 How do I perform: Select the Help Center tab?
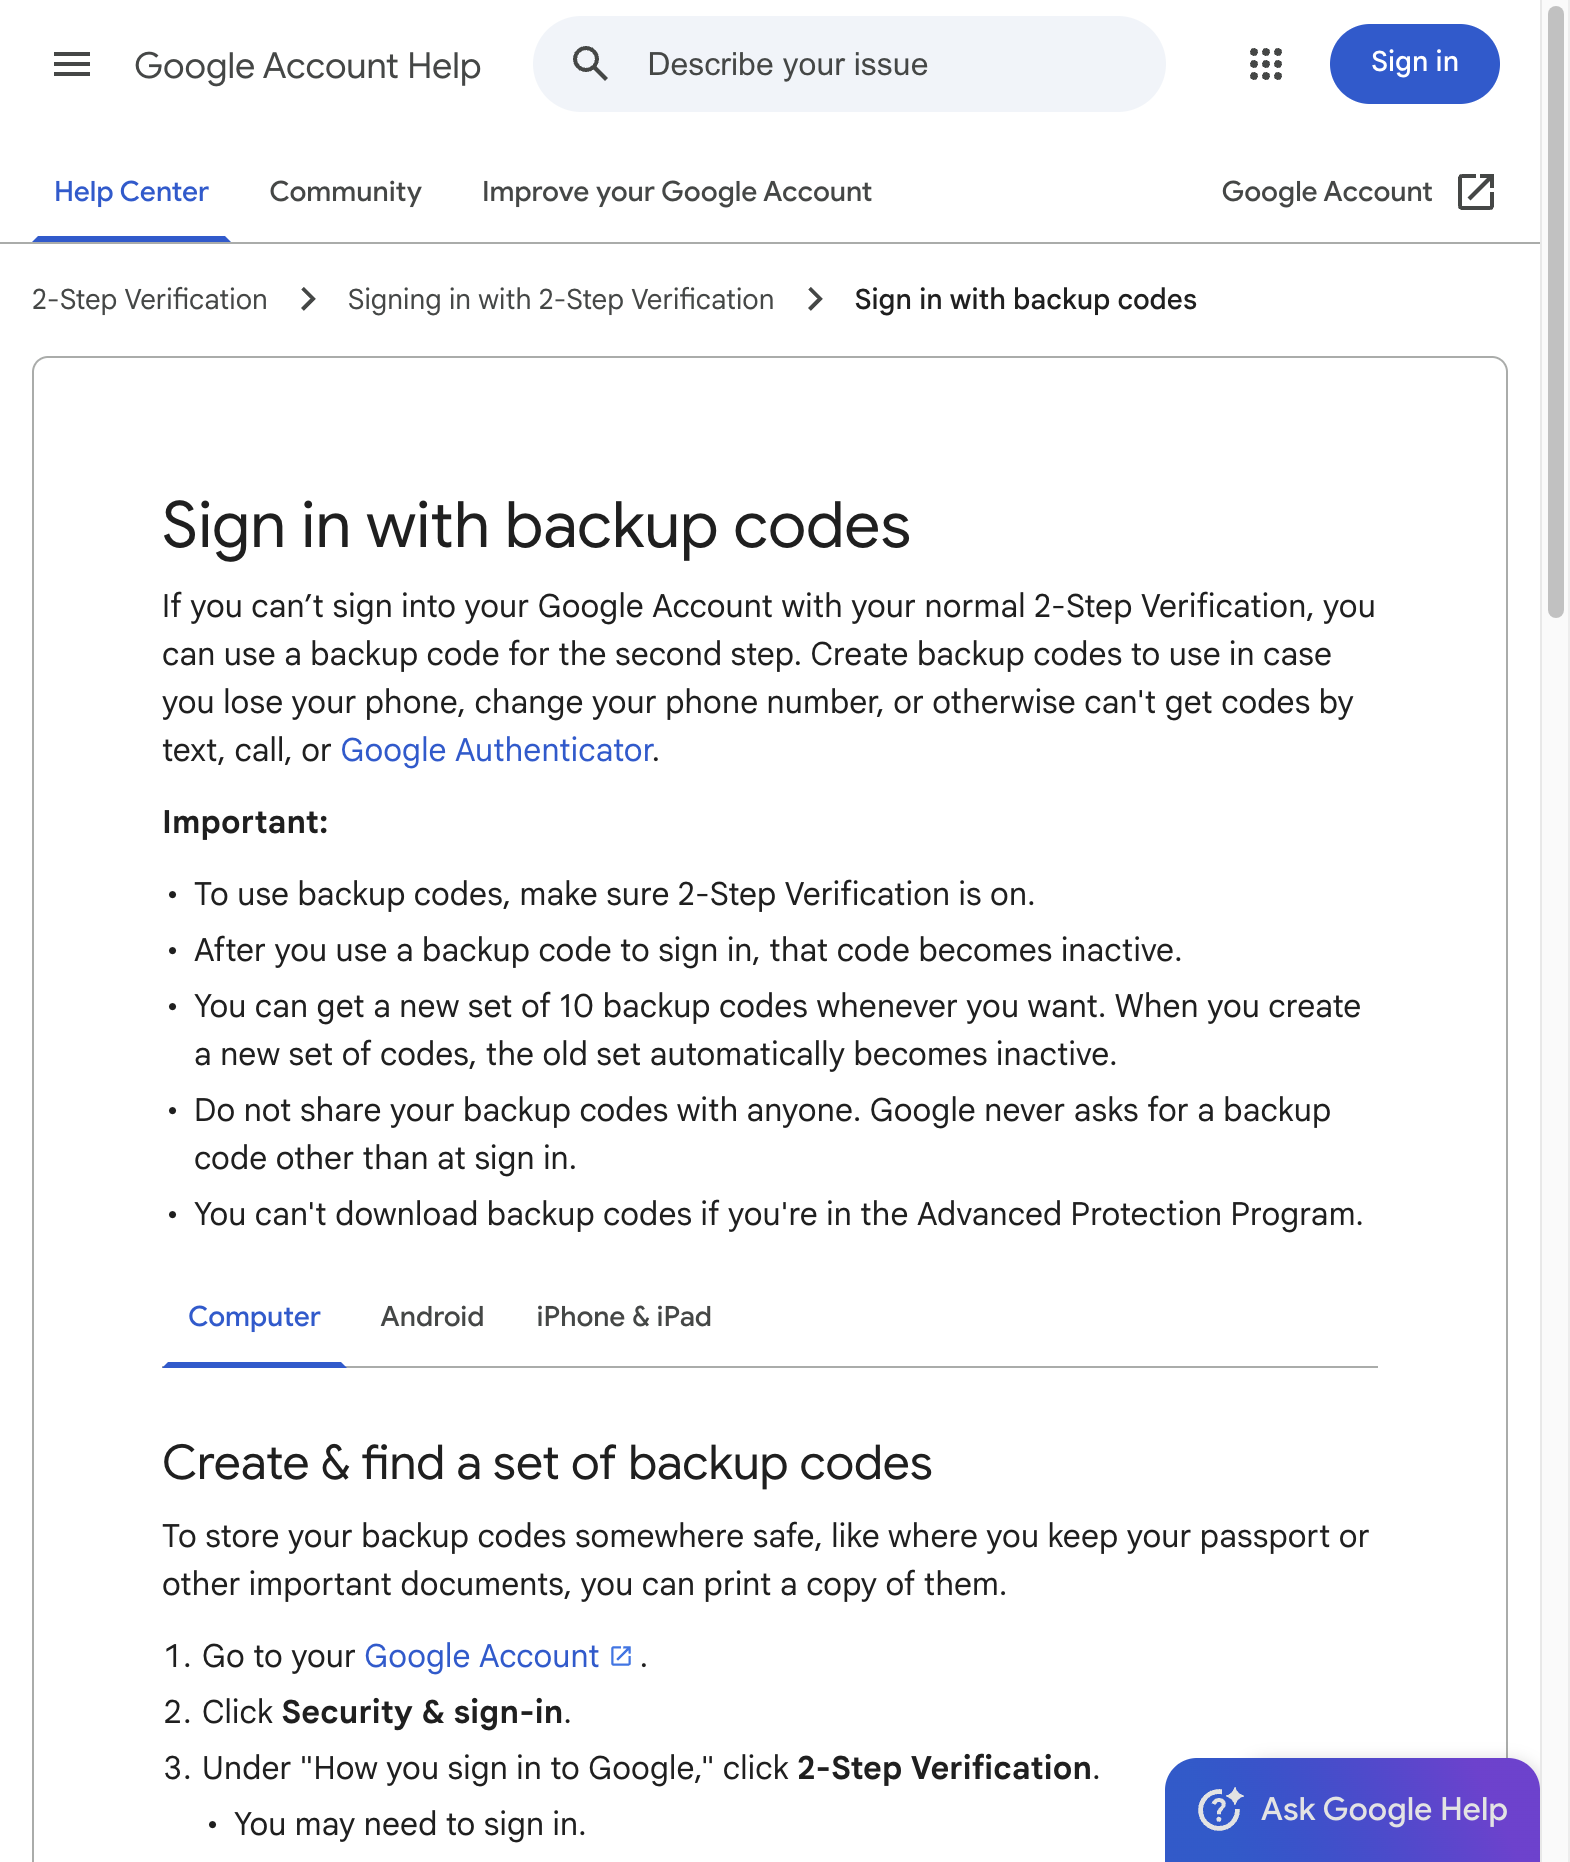(131, 192)
